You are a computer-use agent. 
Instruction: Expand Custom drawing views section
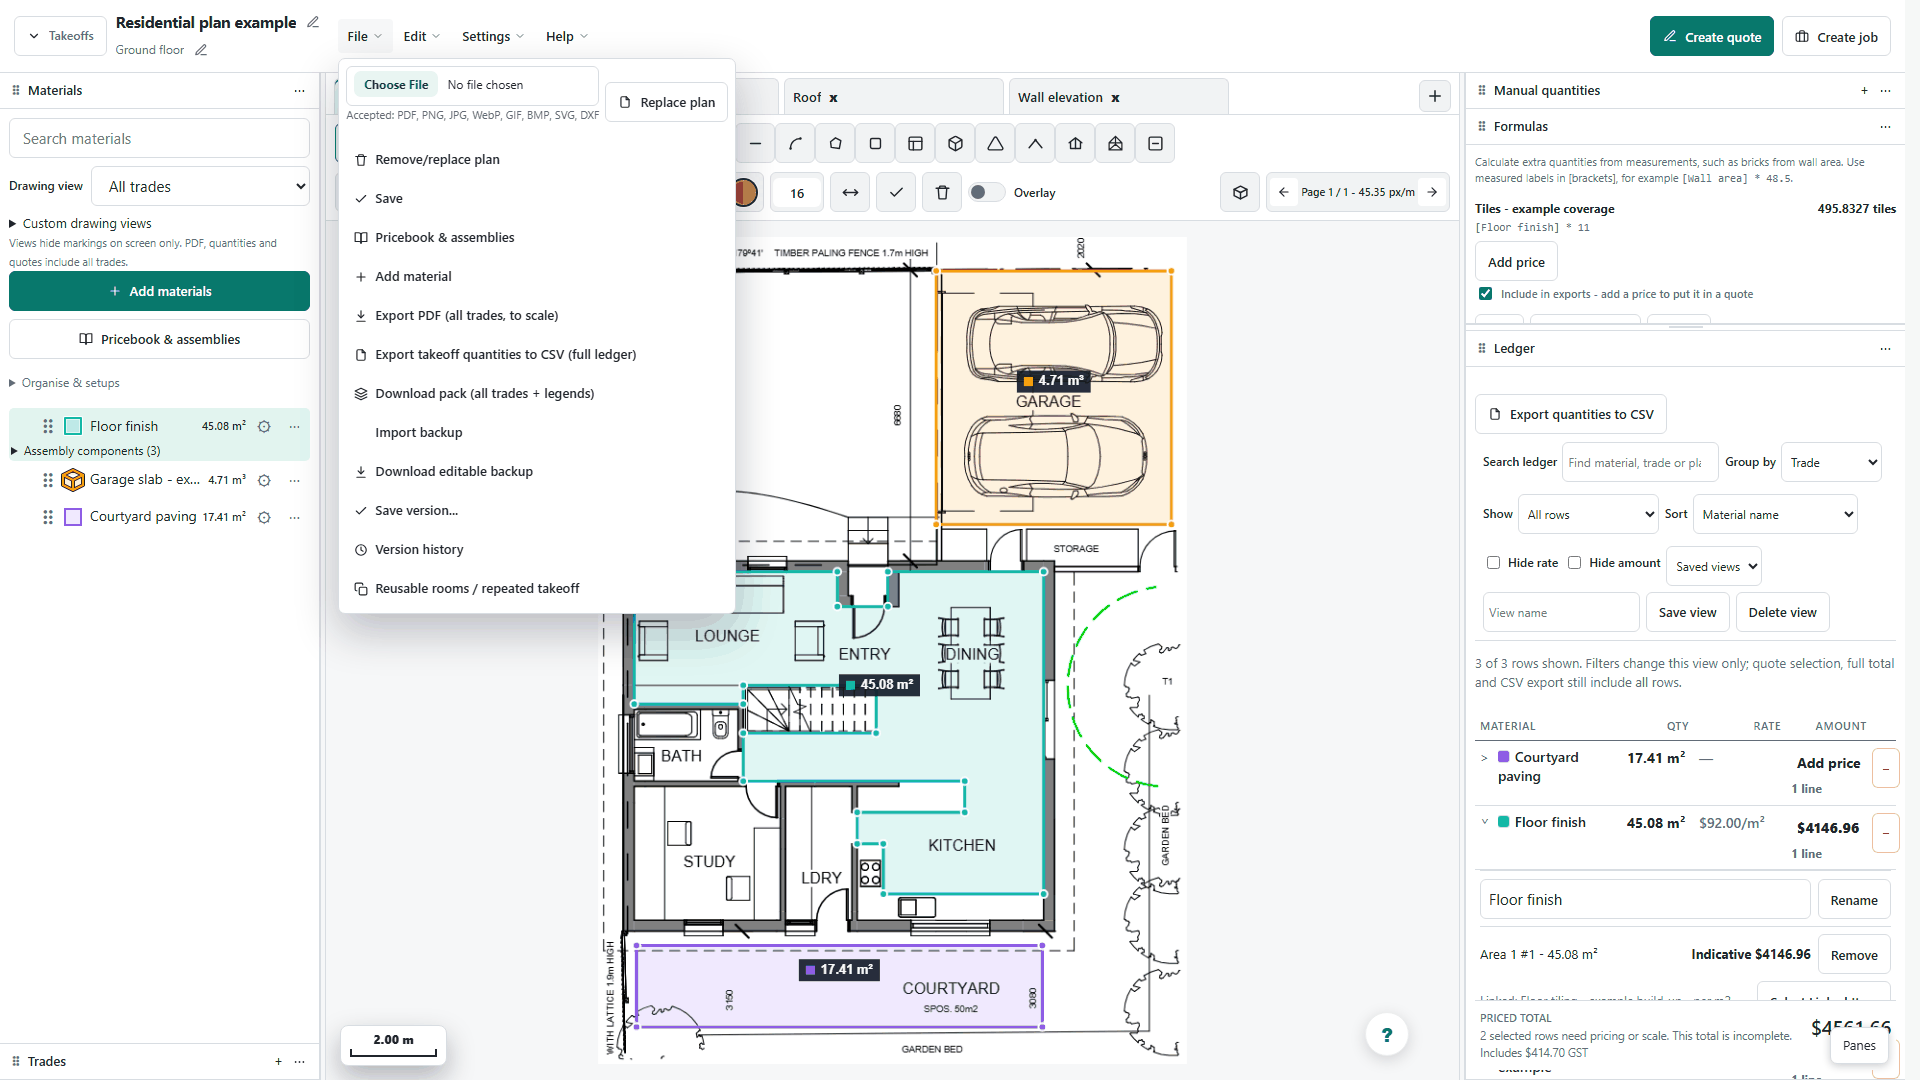pos(80,224)
